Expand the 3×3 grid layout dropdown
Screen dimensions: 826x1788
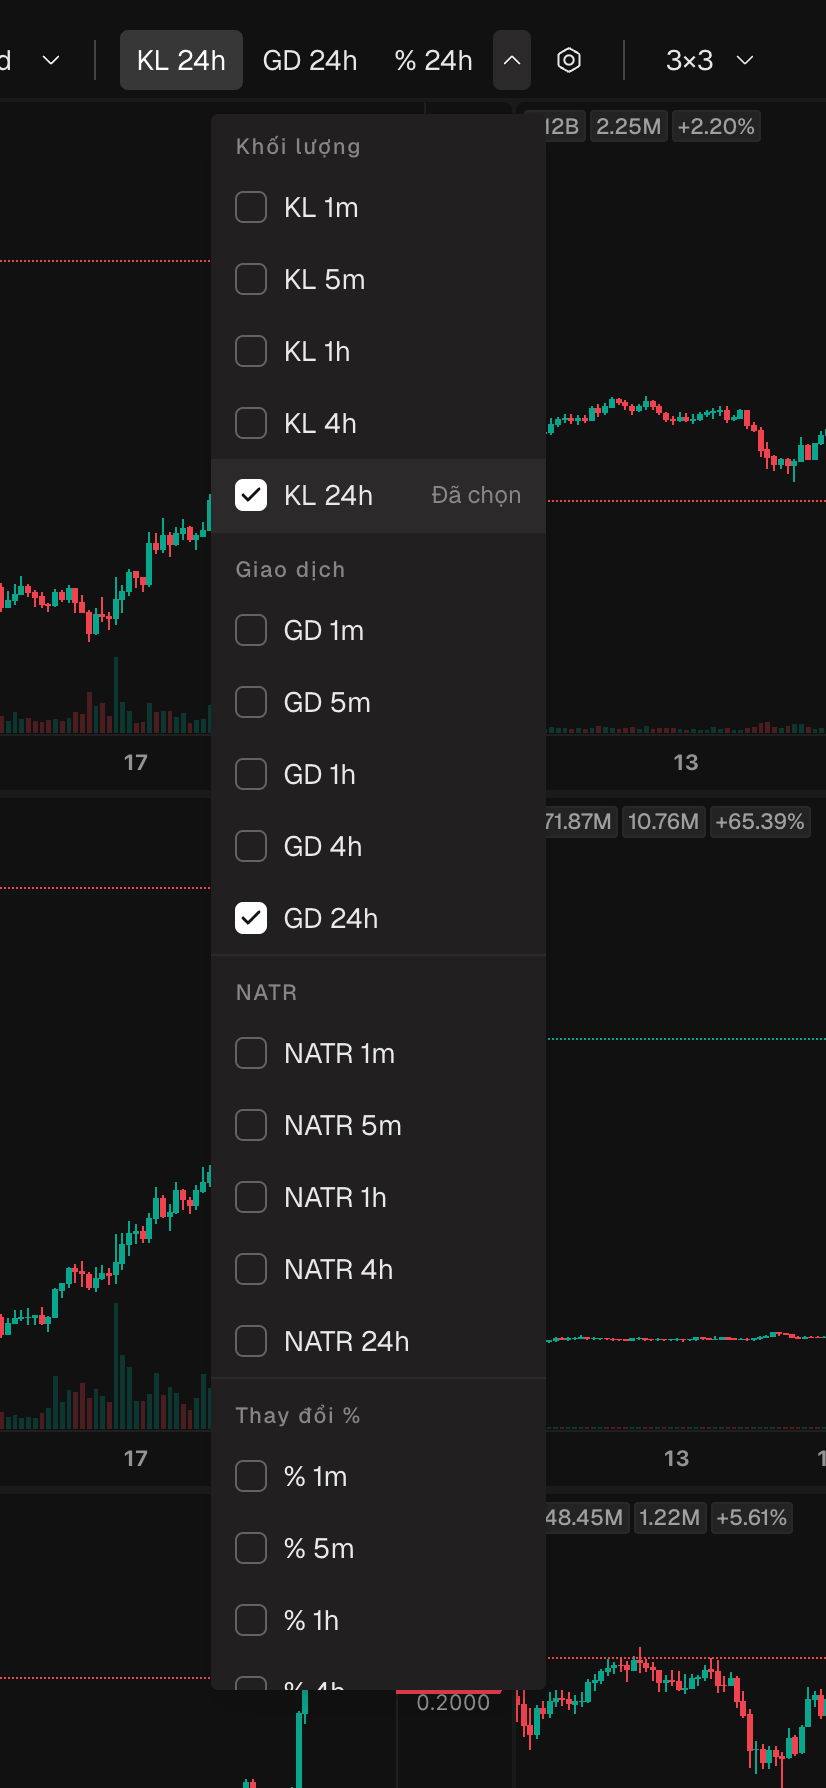pyautogui.click(x=709, y=60)
